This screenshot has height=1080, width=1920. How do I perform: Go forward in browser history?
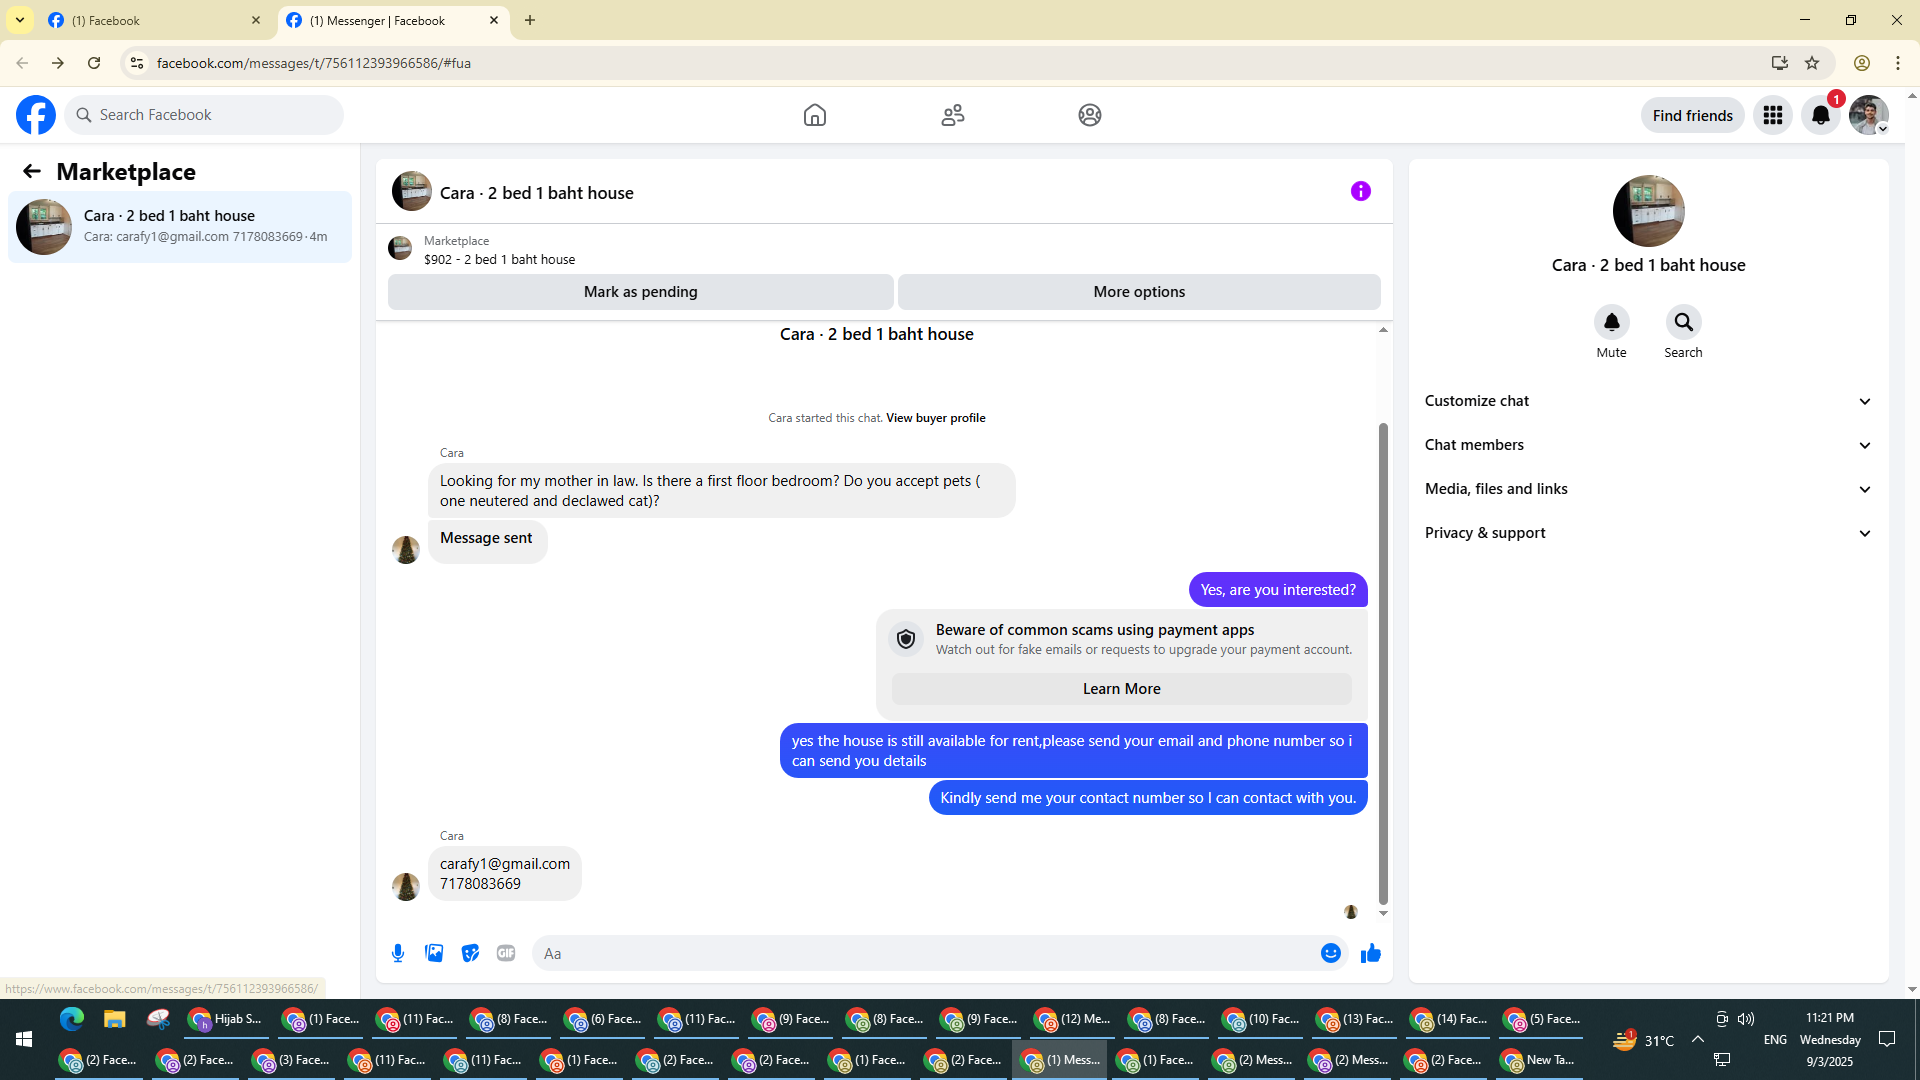[58, 63]
